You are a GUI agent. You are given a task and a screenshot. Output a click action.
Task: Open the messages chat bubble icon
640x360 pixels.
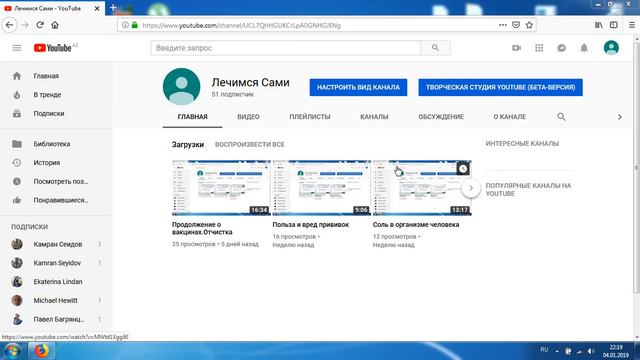(x=562, y=48)
